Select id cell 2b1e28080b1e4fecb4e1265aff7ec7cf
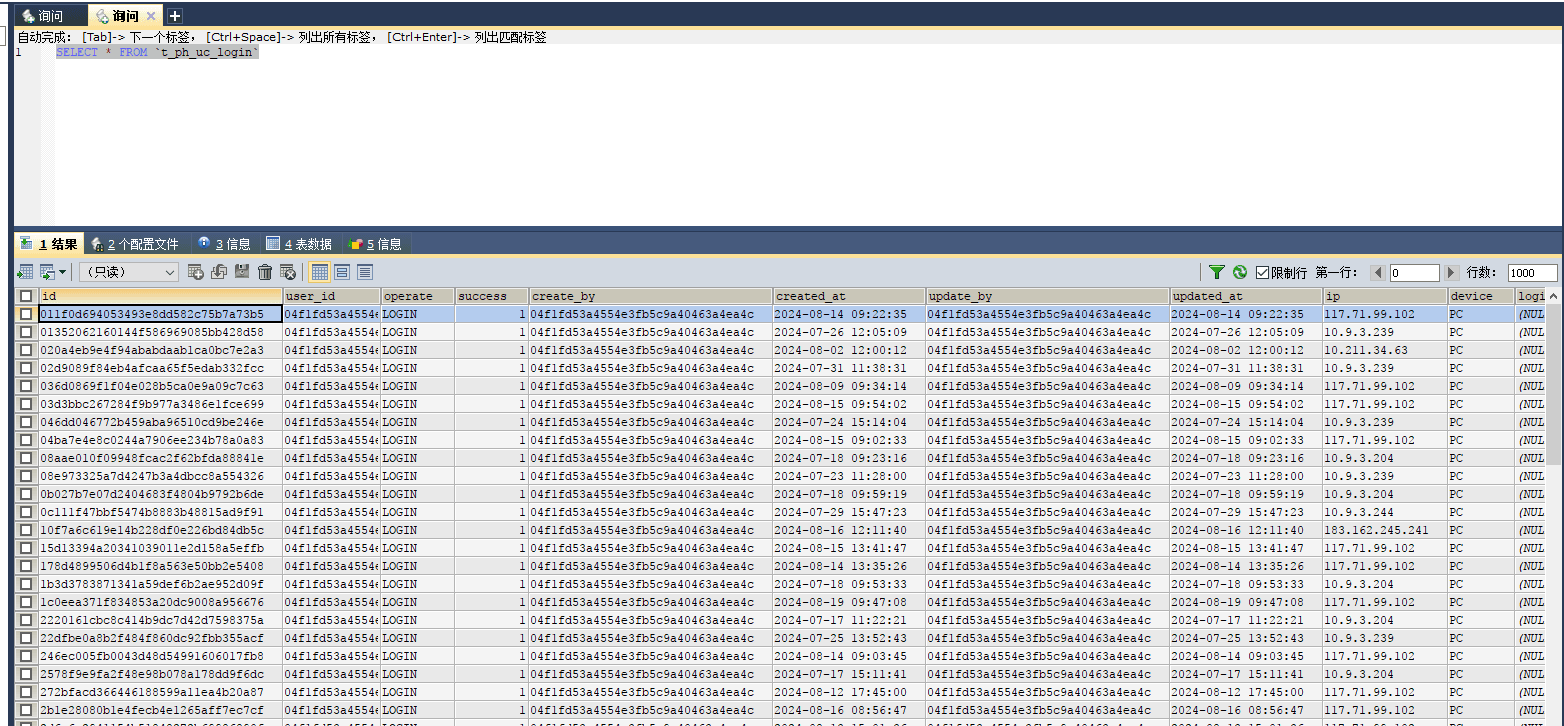Image resolution: width=1564 pixels, height=726 pixels. click(161, 710)
